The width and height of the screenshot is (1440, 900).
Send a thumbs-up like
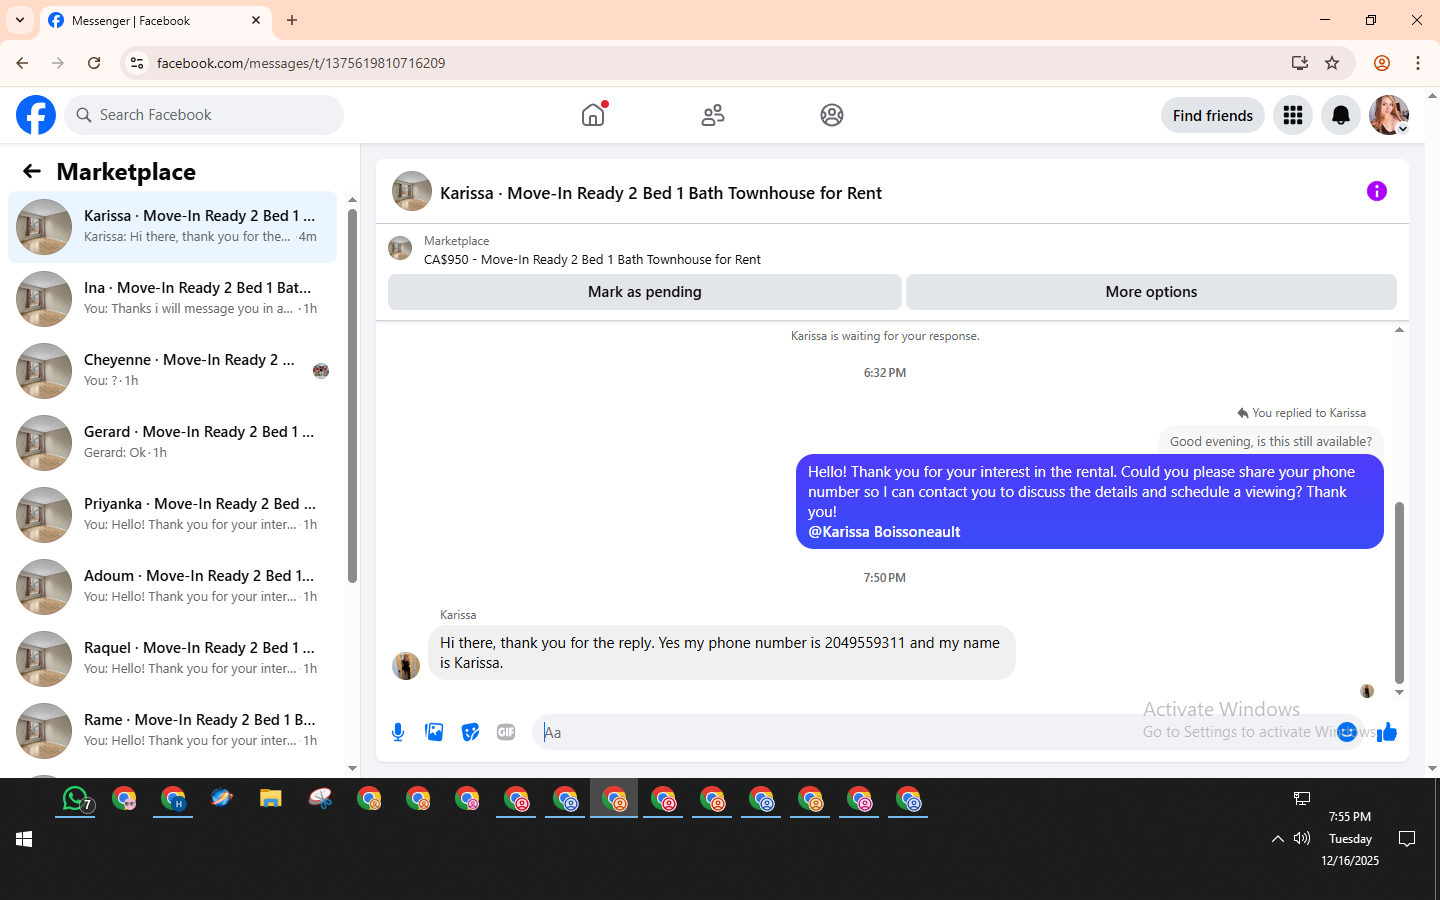1387,732
